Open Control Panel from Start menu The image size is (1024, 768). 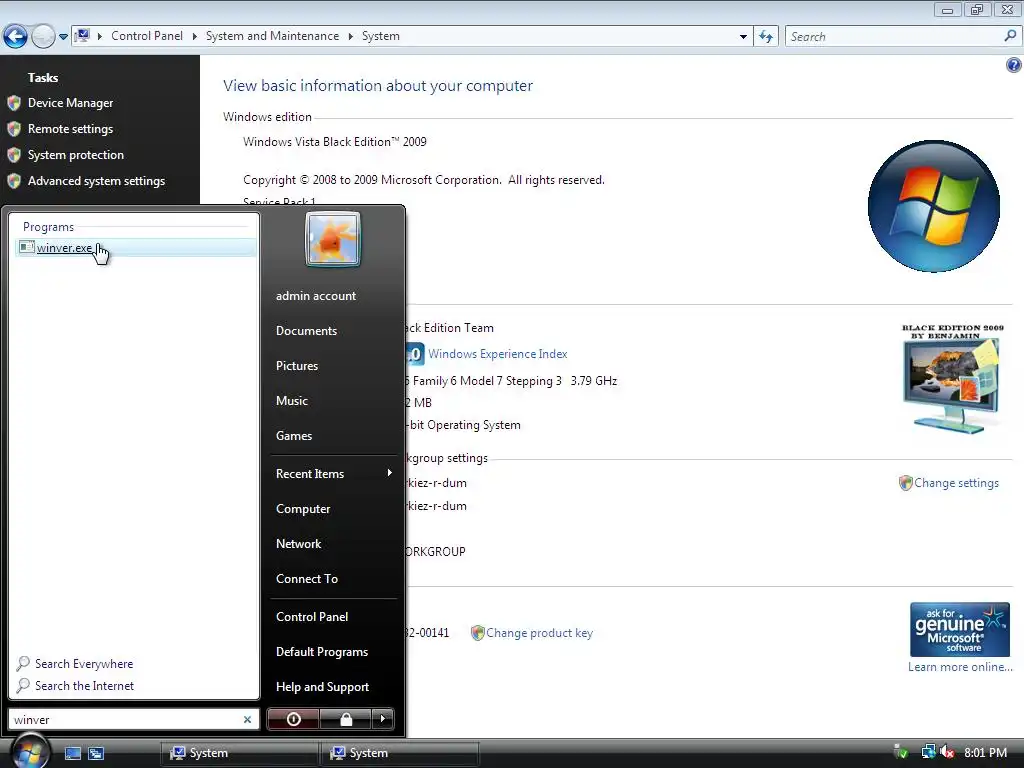pos(312,616)
